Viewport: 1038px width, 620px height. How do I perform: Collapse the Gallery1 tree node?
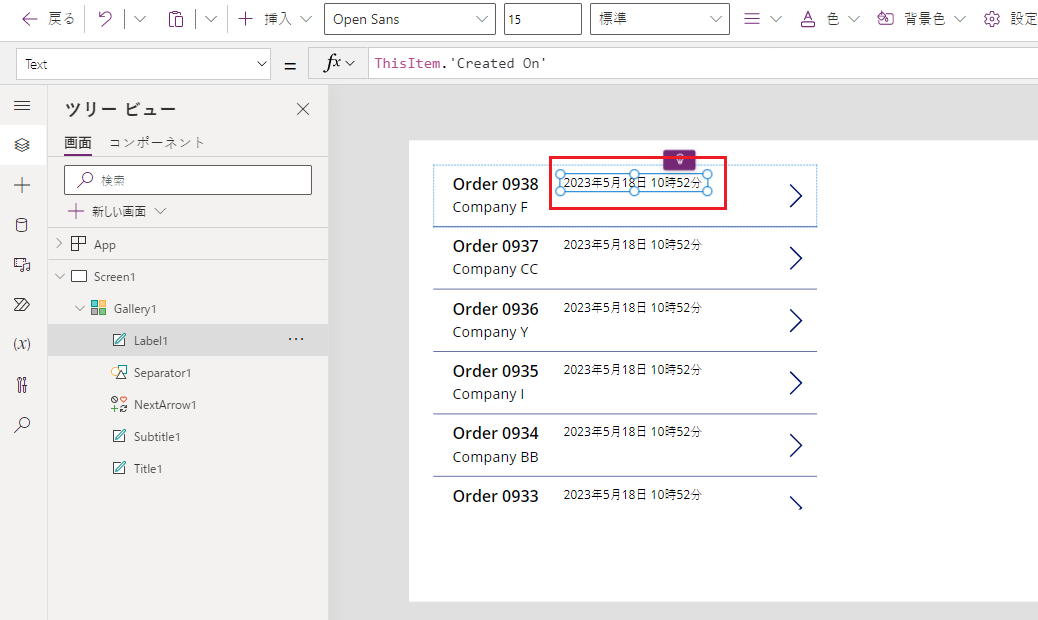(x=80, y=309)
